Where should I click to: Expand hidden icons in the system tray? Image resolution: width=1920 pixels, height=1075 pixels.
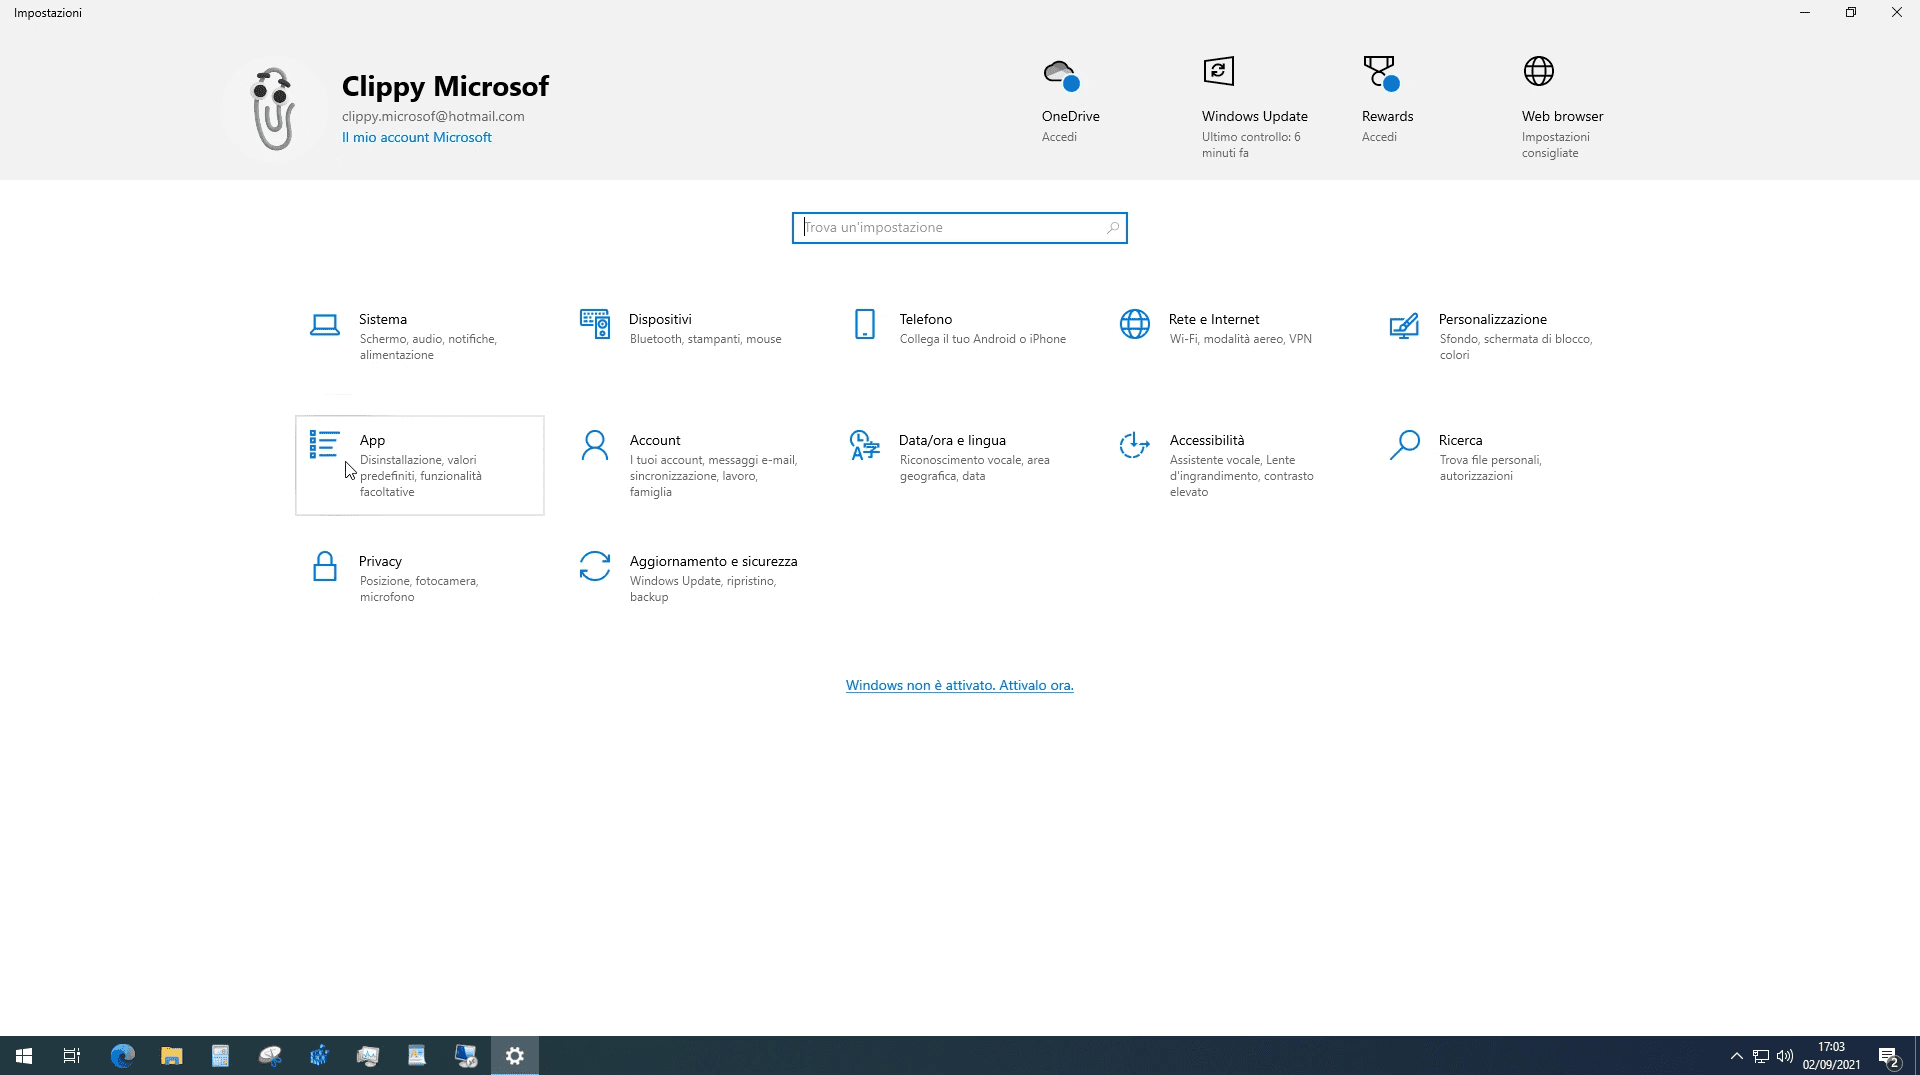[x=1737, y=1055]
